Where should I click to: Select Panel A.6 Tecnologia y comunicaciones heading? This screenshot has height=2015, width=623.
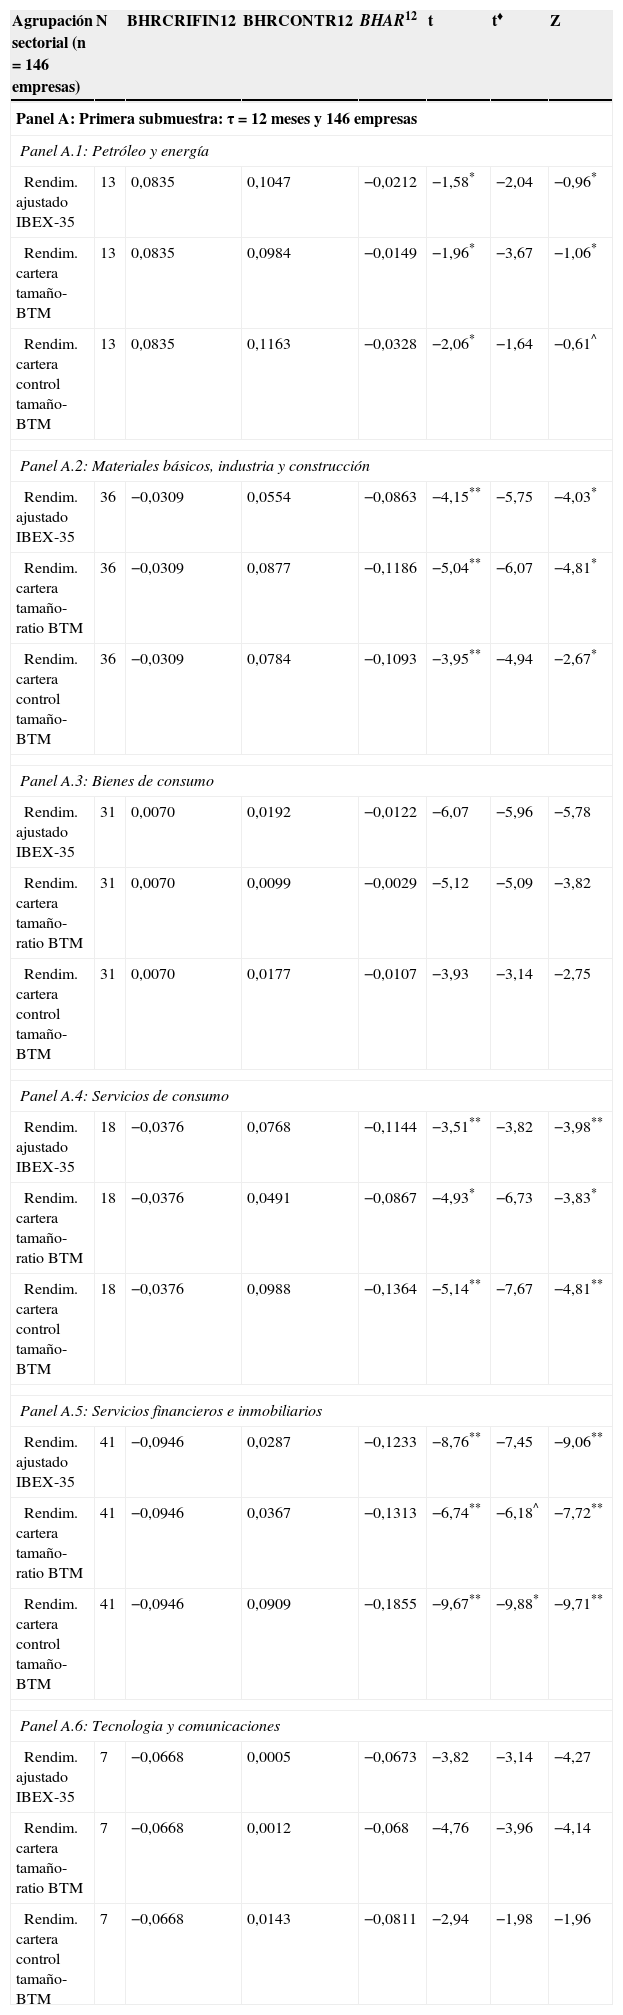(150, 1727)
